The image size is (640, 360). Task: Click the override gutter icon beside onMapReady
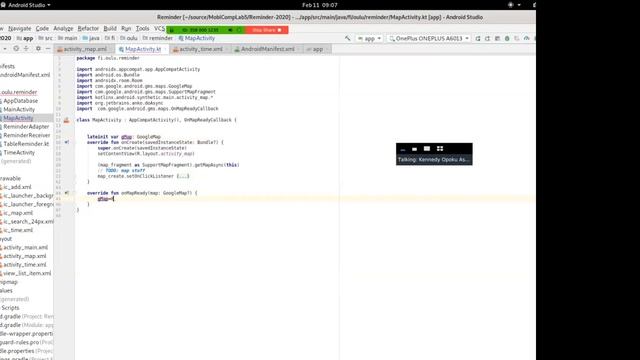[67, 193]
